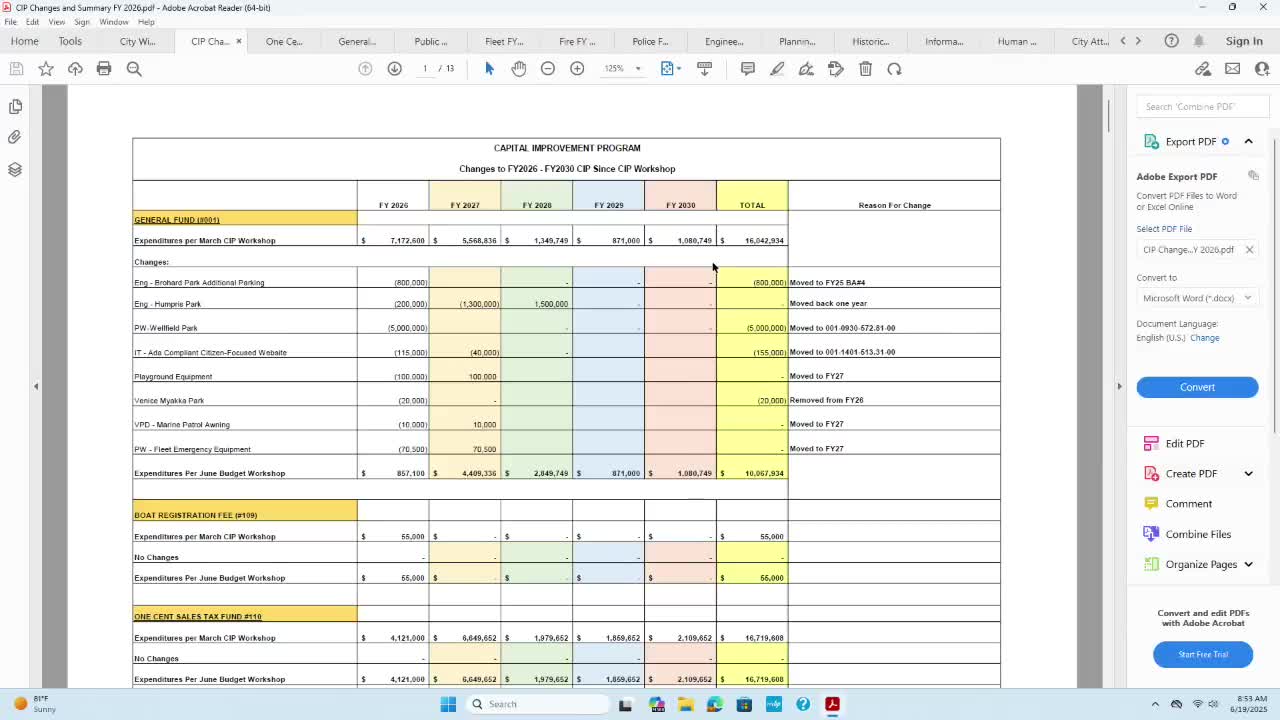Click the Sign In link

[1244, 41]
